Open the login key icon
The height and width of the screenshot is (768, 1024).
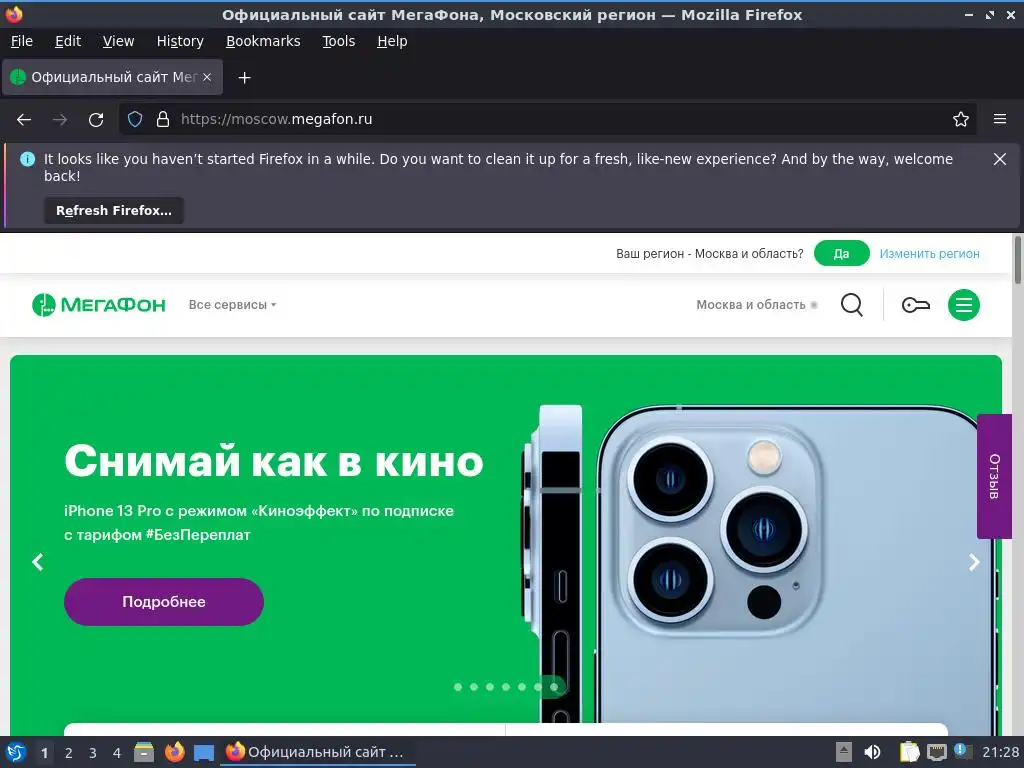(x=916, y=305)
